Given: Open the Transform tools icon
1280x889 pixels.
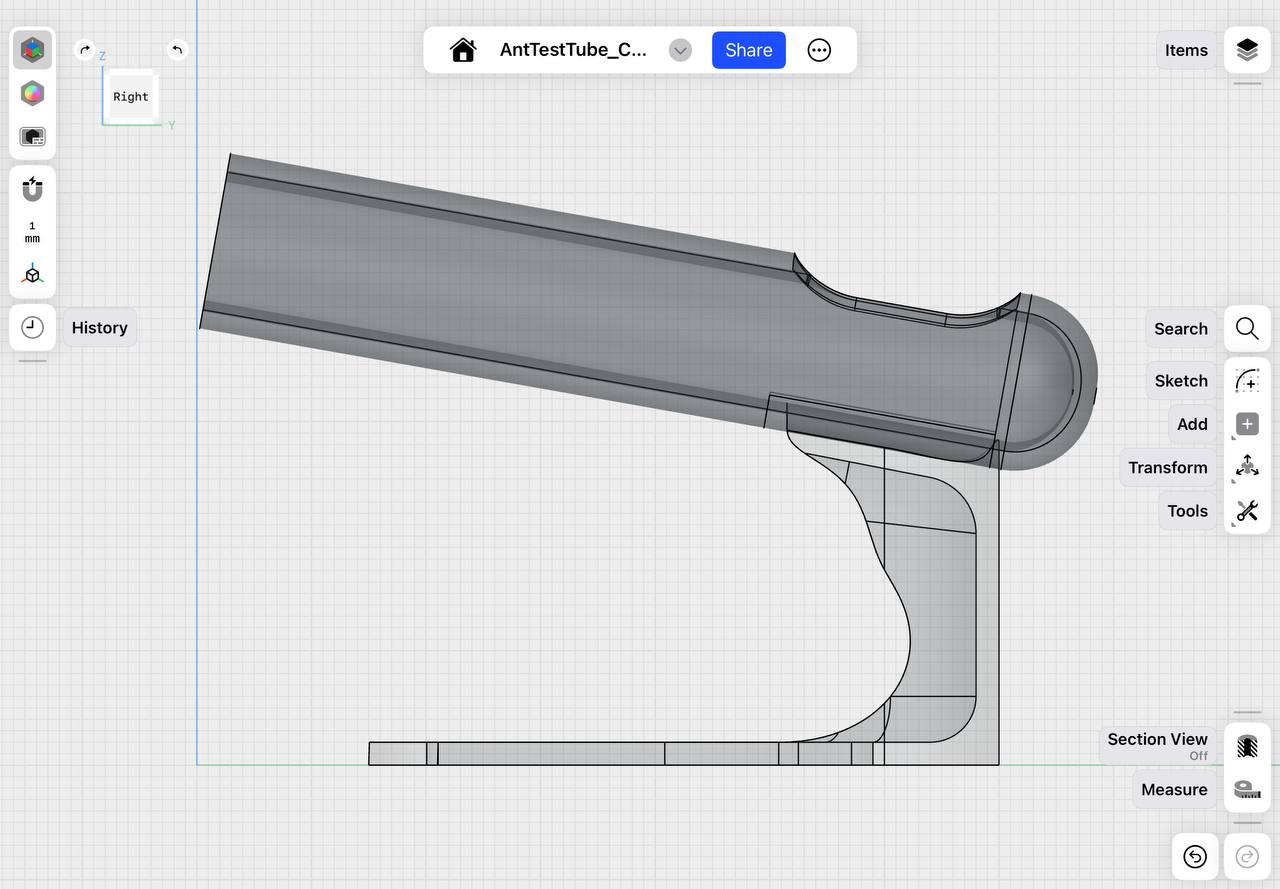Looking at the screenshot, I should 1246,467.
